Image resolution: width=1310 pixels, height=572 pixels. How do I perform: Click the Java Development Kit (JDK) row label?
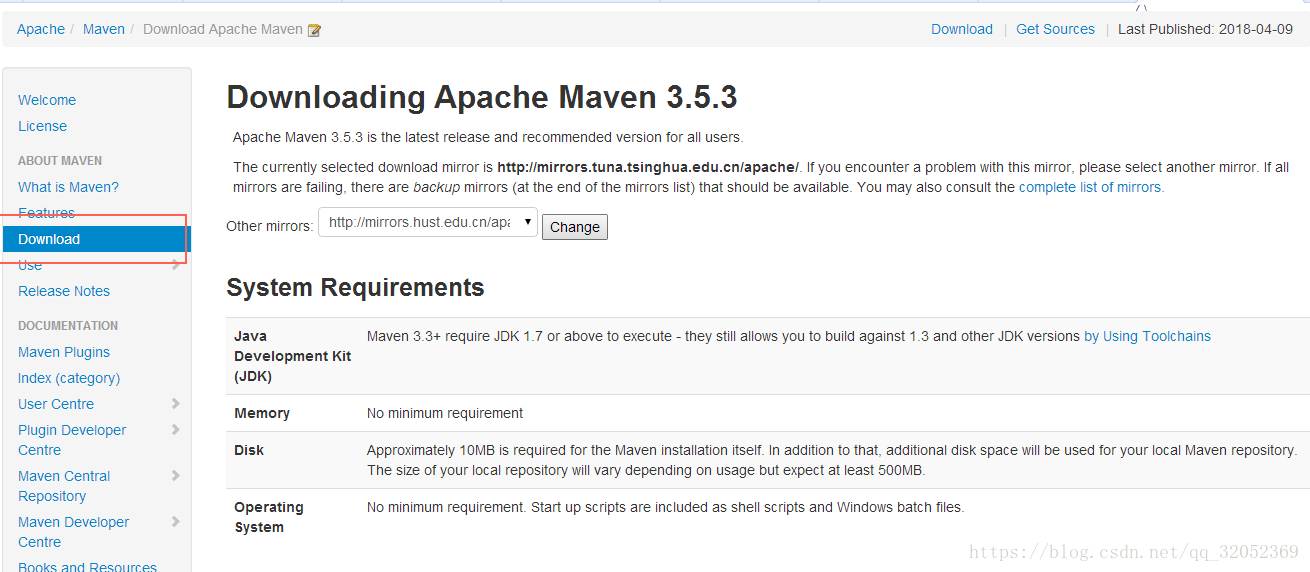[x=292, y=356]
